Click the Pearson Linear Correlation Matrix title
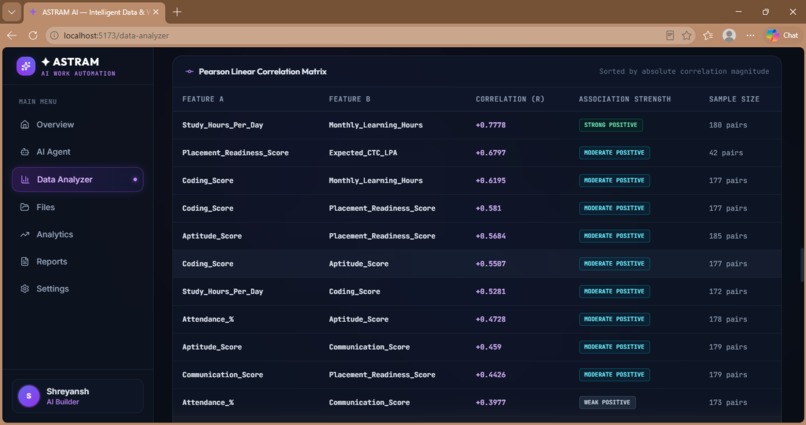This screenshot has height=425, width=806. point(263,71)
